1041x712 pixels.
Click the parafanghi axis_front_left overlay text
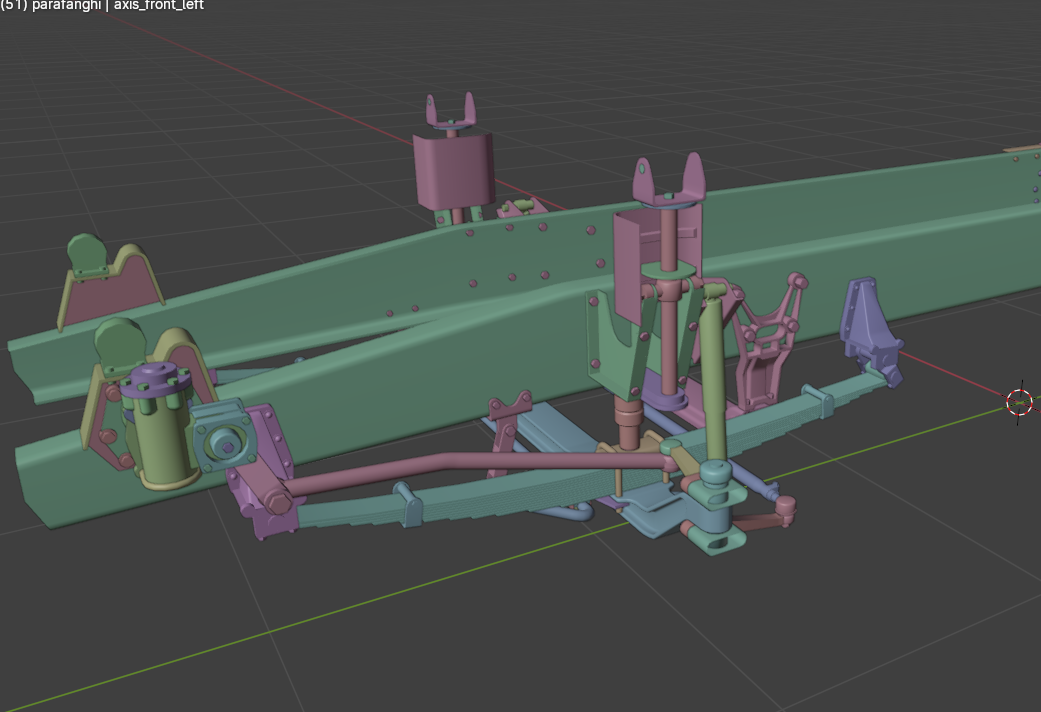[x=102, y=5]
